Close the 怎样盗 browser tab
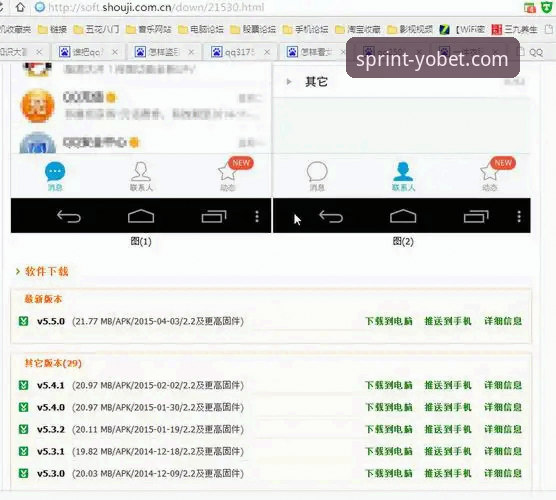The width and height of the screenshot is (556, 500). 191,52
